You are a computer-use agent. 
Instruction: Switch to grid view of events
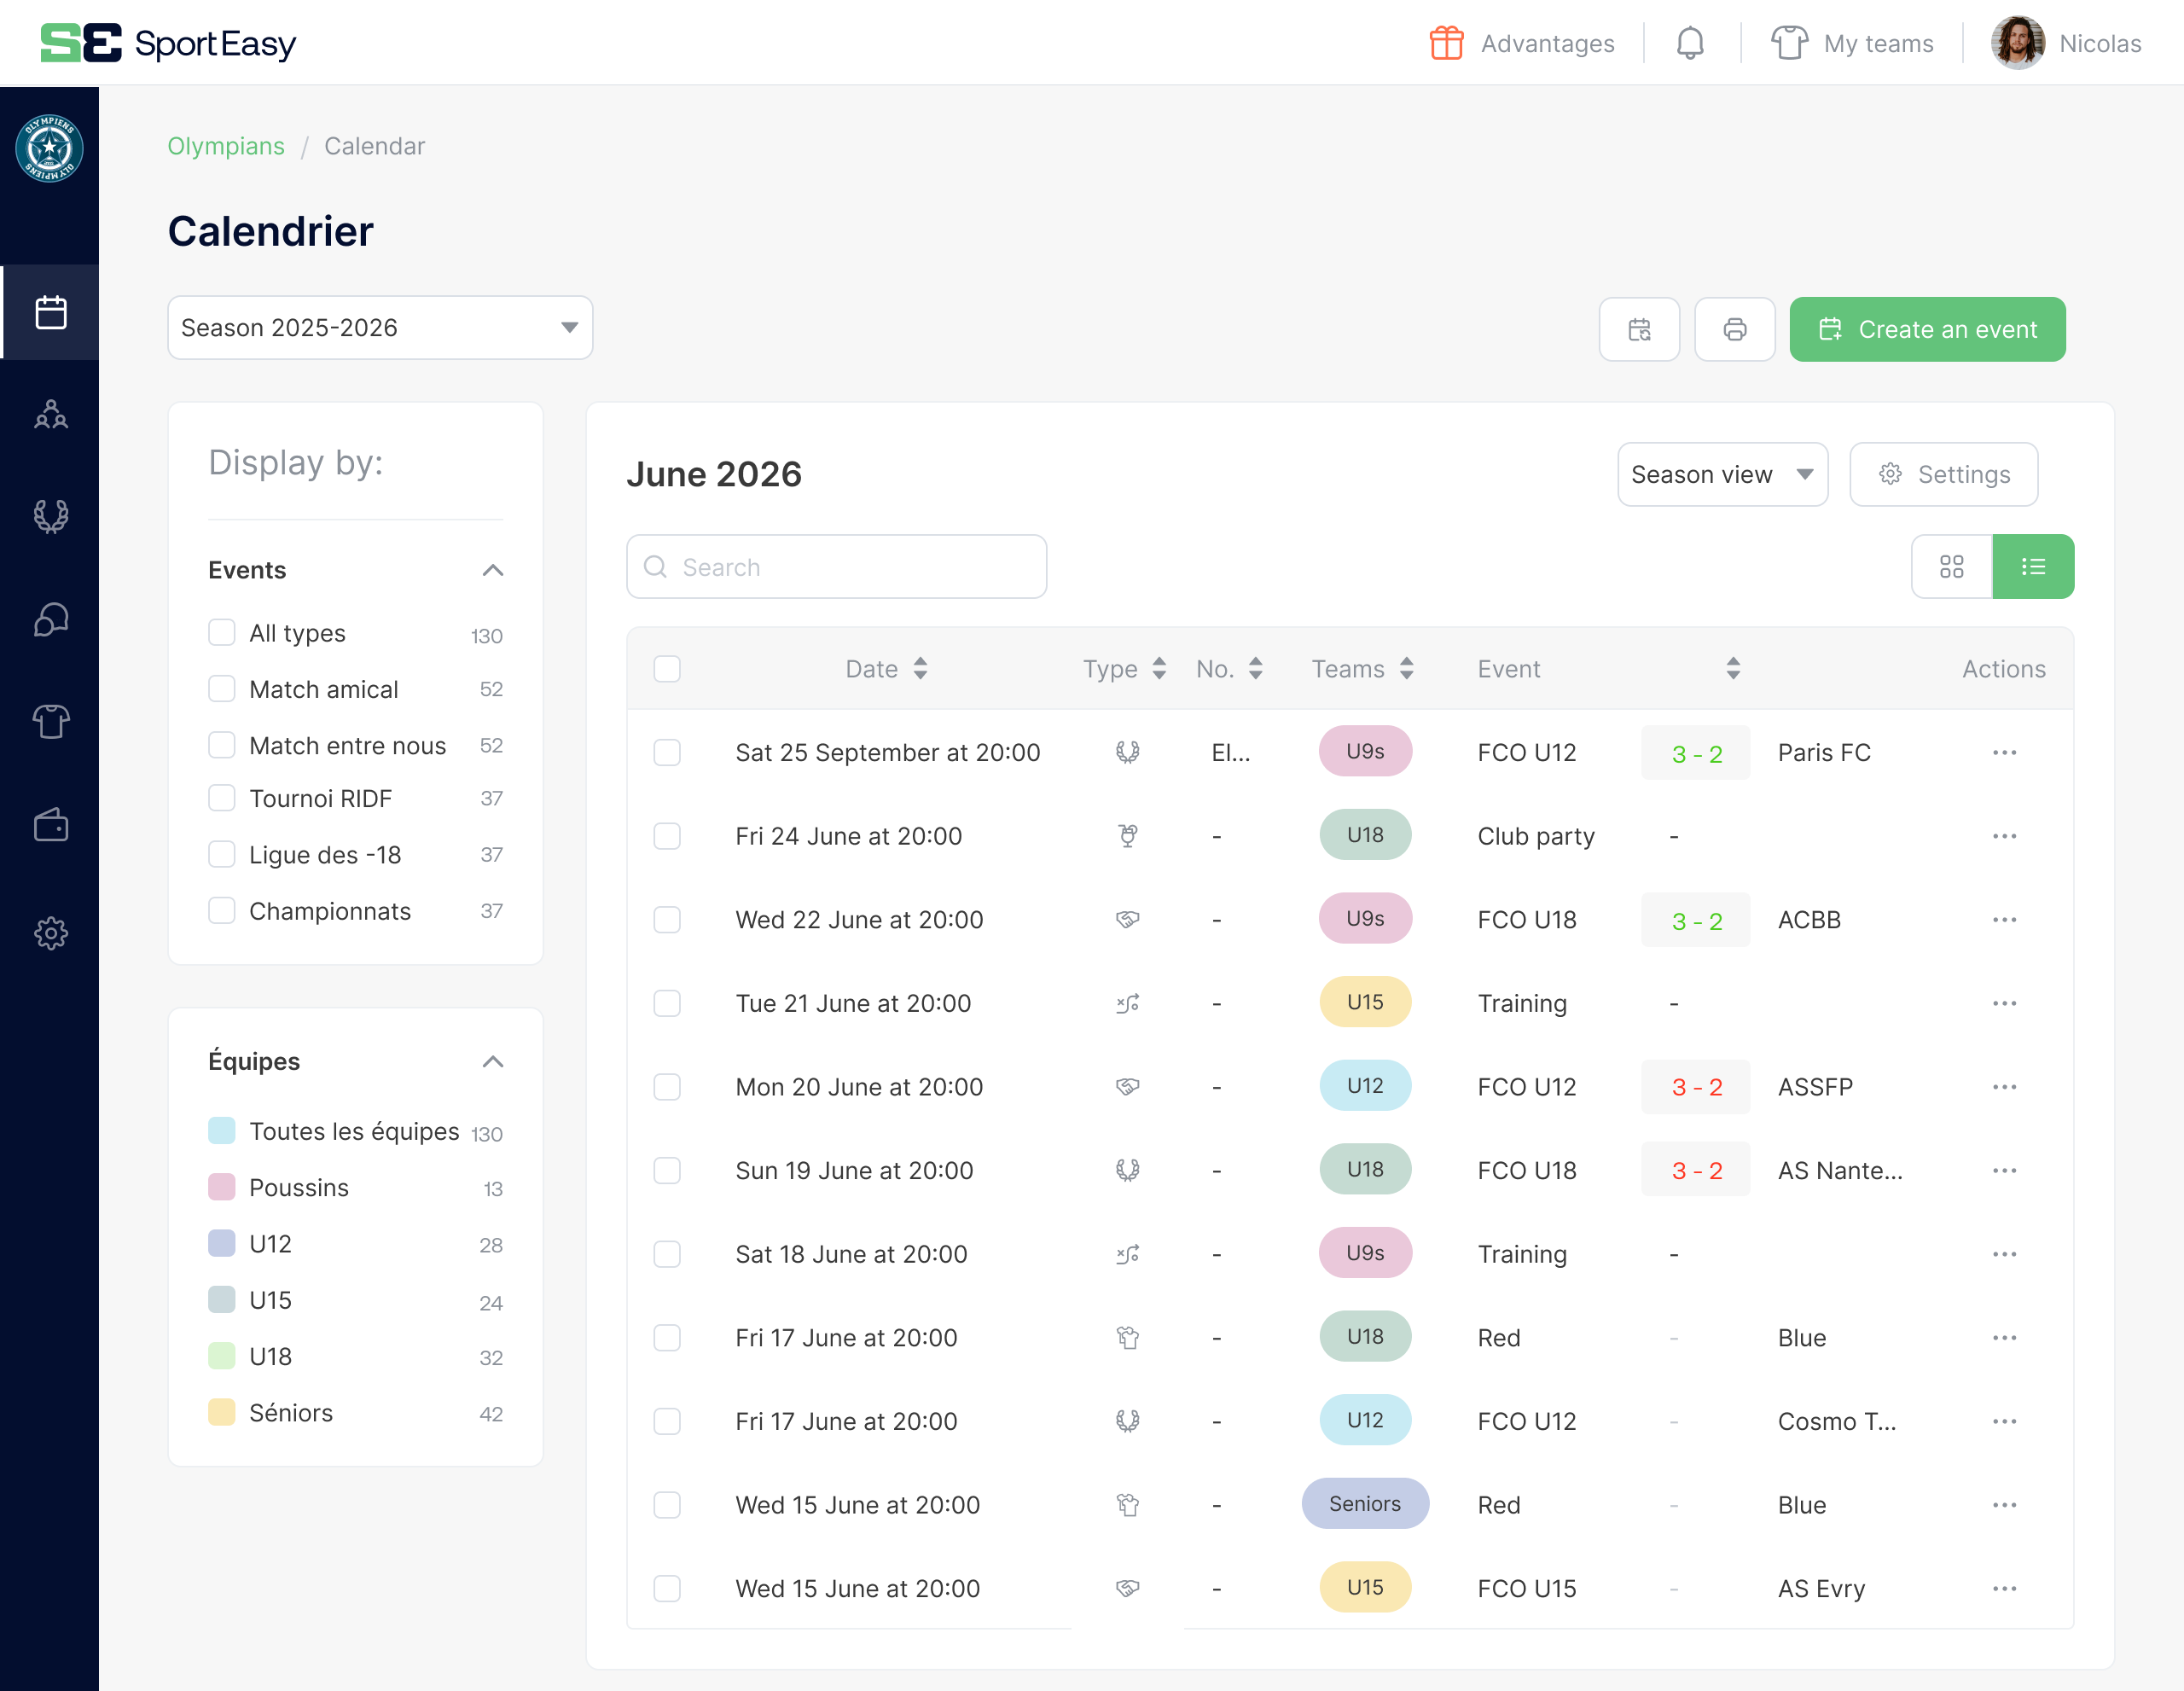point(1951,566)
